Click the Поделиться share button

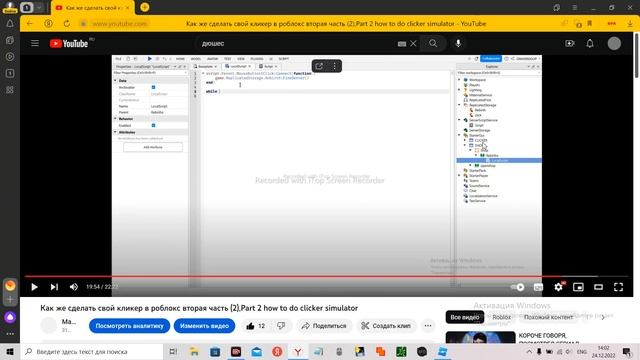click(324, 326)
